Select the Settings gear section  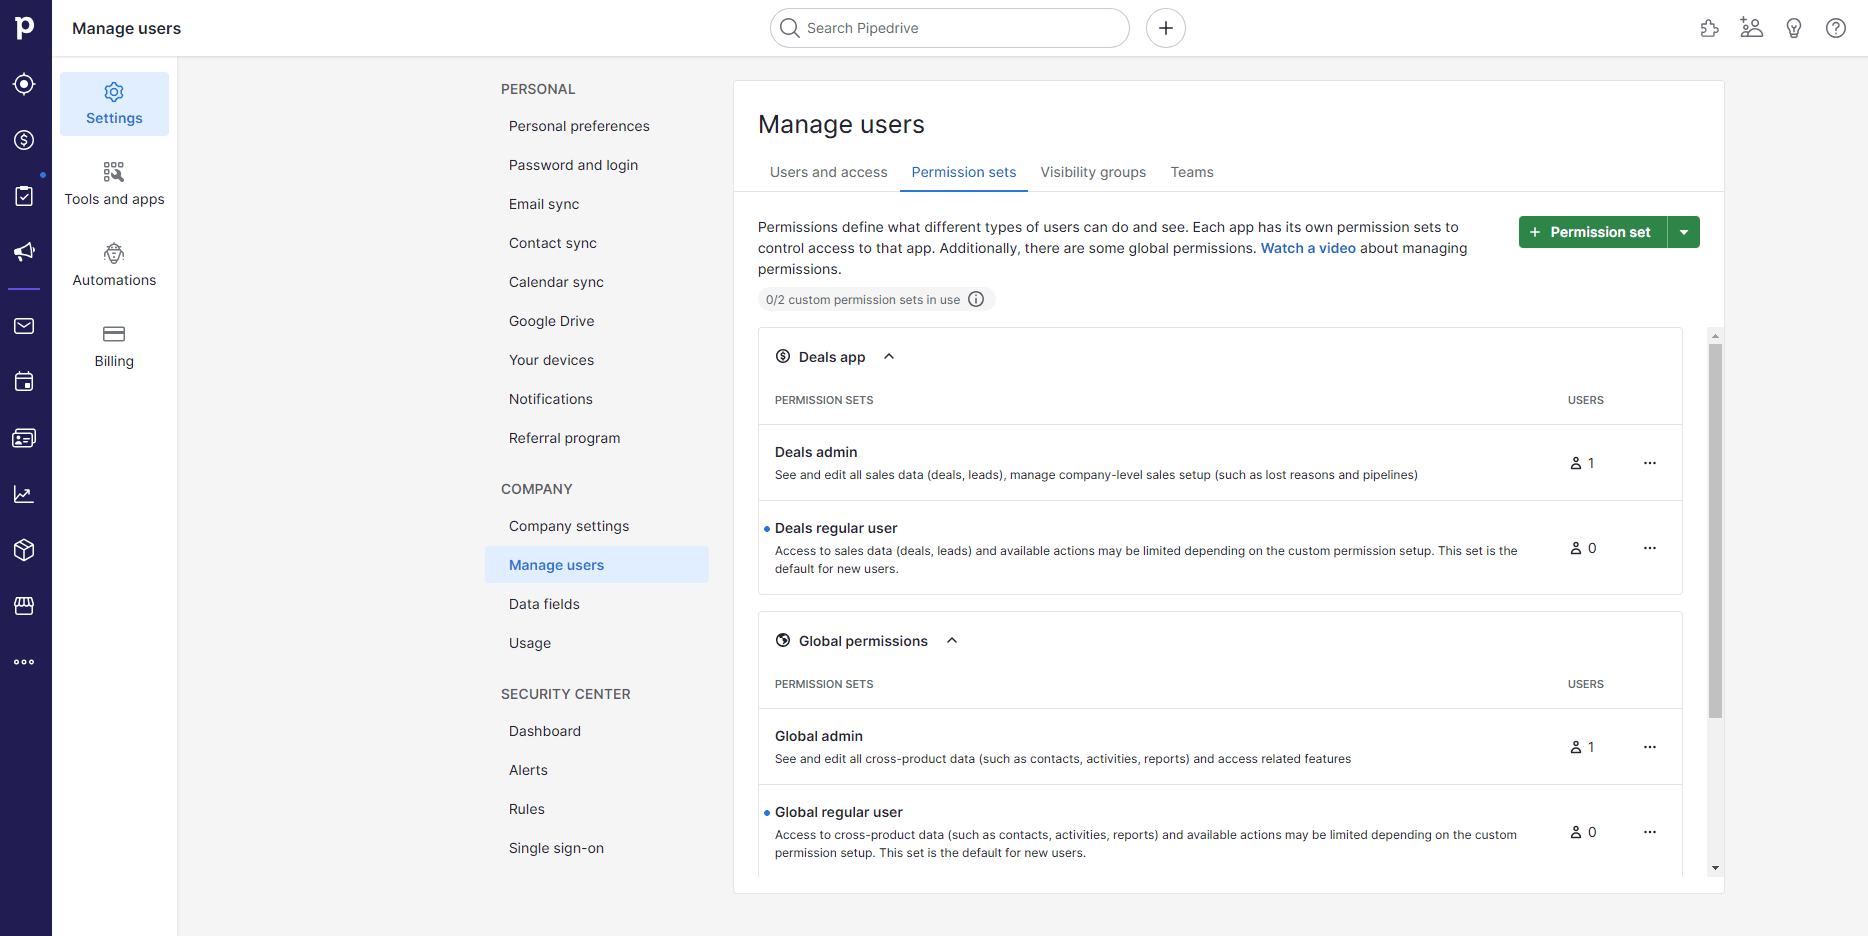(114, 104)
